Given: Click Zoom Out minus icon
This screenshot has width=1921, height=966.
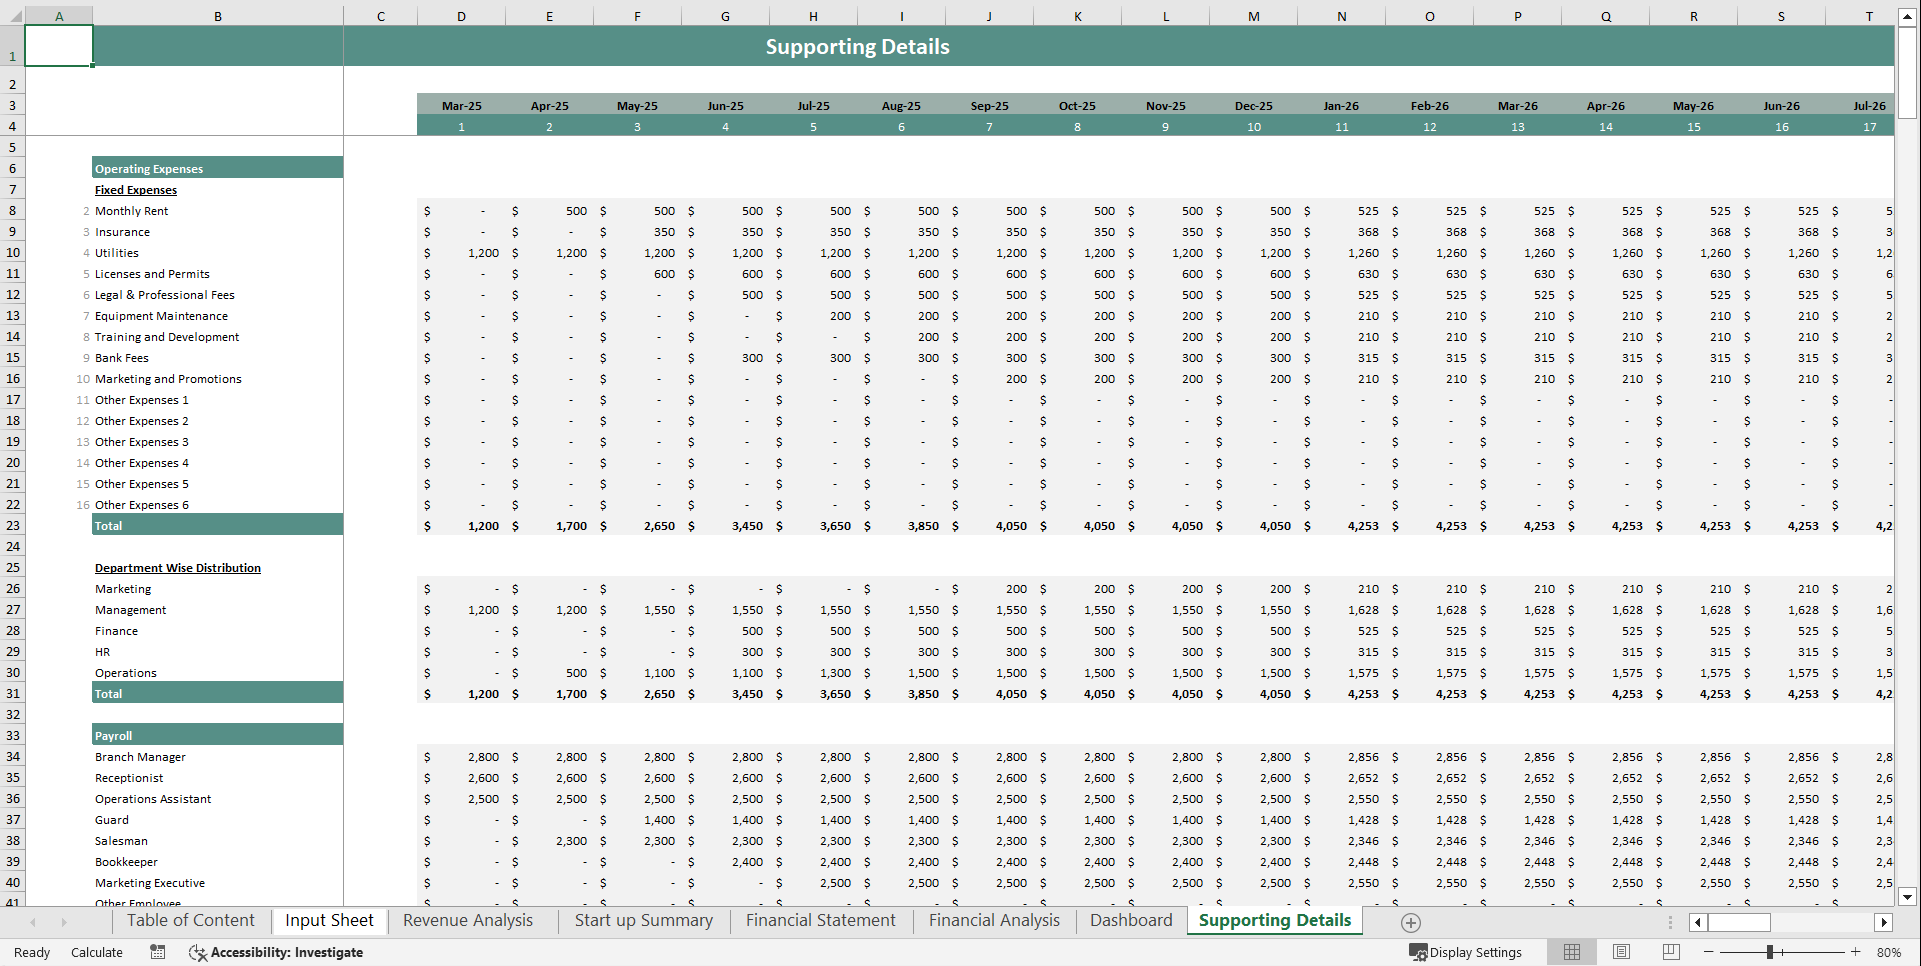Looking at the screenshot, I should [1711, 952].
